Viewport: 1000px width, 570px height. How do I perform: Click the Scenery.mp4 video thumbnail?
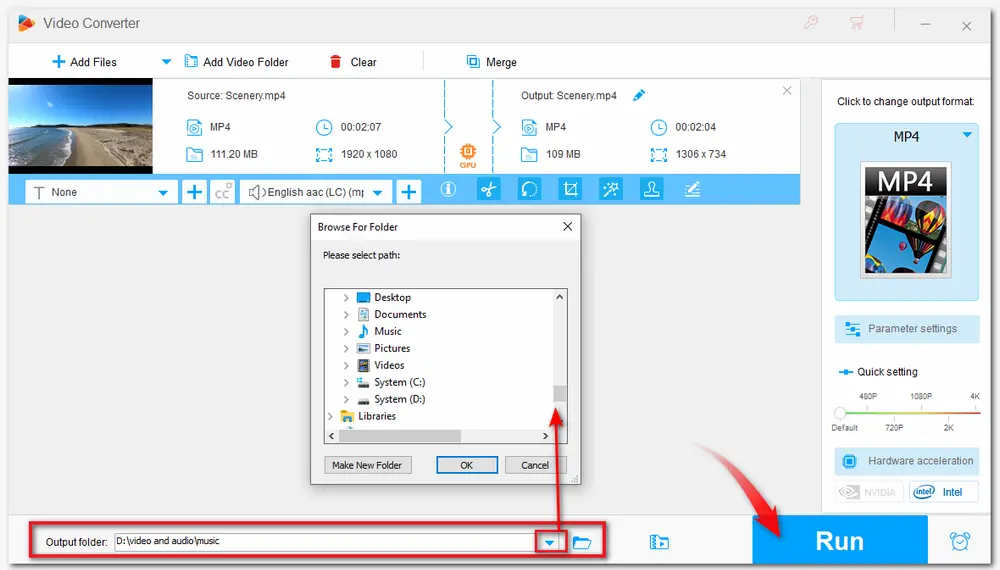pos(80,126)
